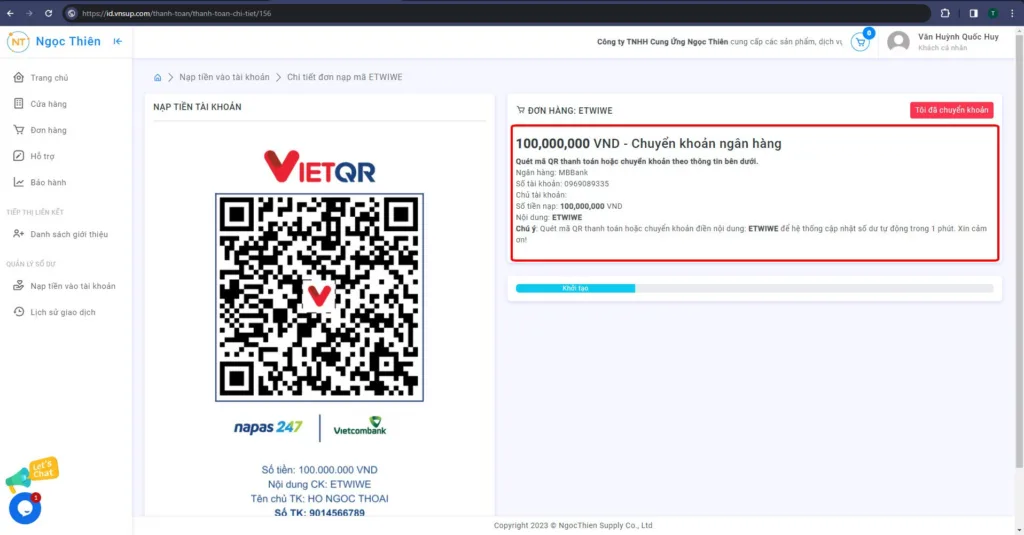Click the NẠP TIỀN TÀI KHOẢN panel heading
This screenshot has width=1024, height=535.
pyautogui.click(x=197, y=107)
